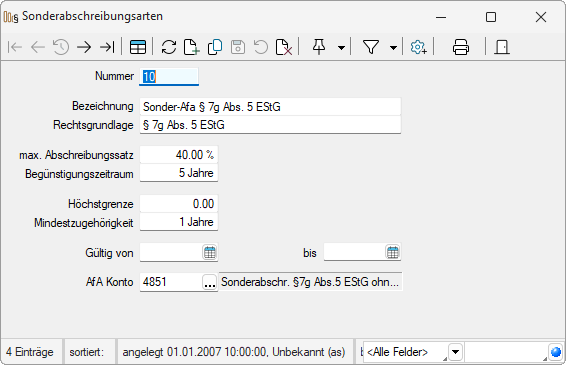Click the pin icon in the toolbar
This screenshot has width=566, height=365.
coord(319,47)
